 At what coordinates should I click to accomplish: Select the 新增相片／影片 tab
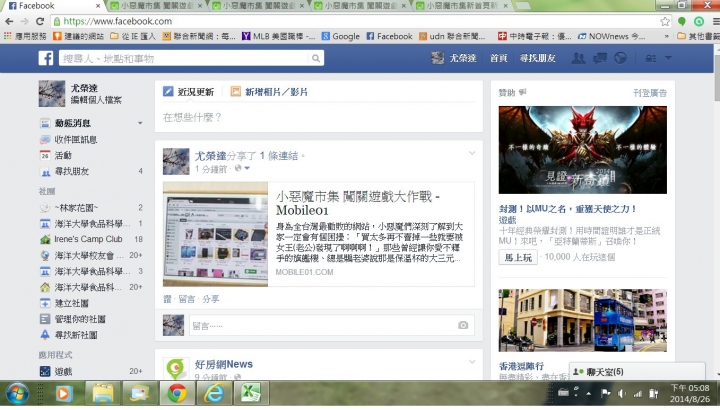pos(269,92)
